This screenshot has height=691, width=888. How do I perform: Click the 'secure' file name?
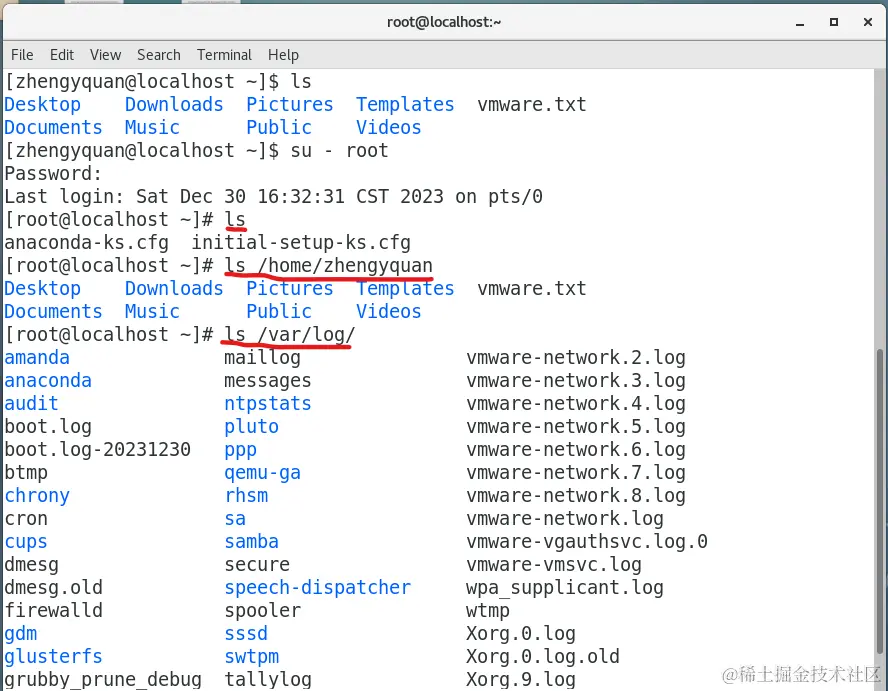click(257, 565)
